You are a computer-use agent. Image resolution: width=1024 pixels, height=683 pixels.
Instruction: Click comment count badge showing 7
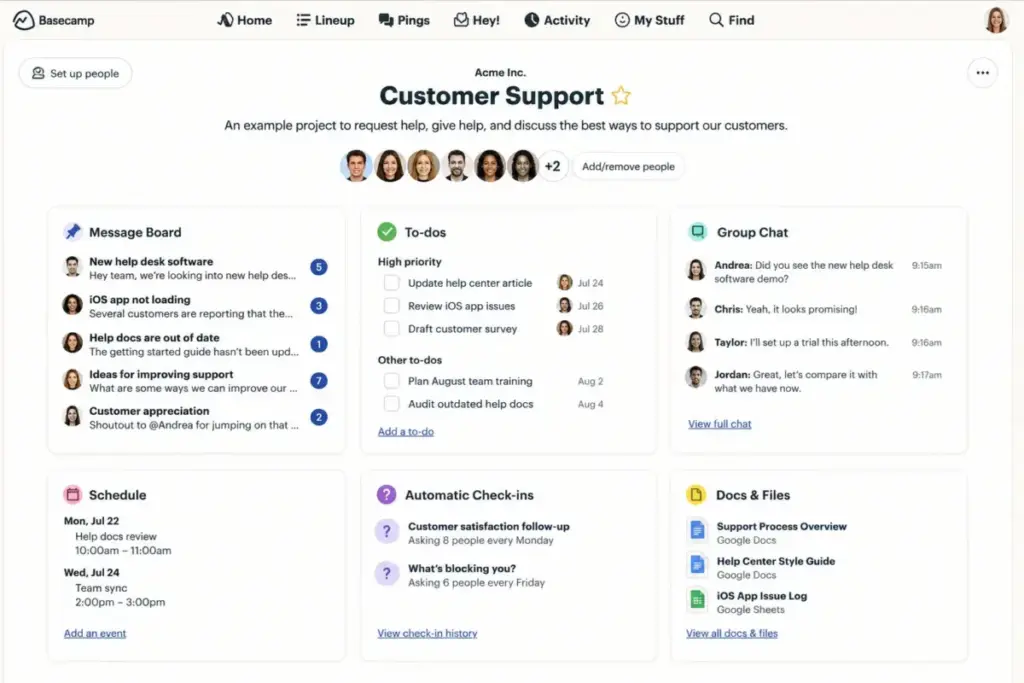(319, 381)
